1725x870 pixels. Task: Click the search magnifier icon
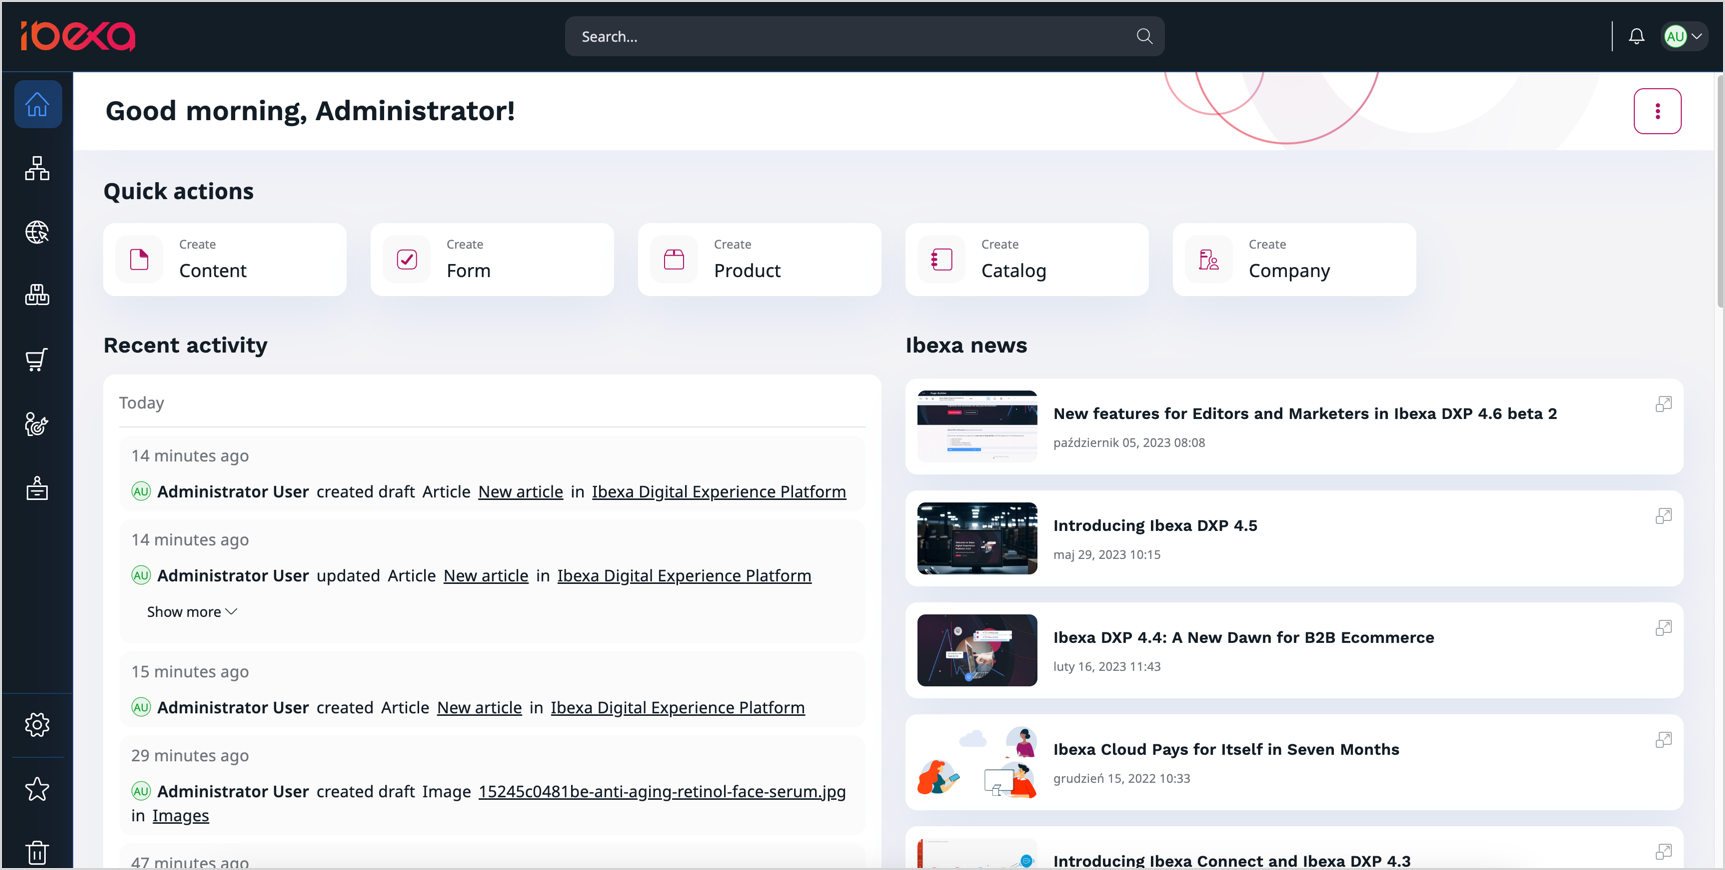(1144, 36)
